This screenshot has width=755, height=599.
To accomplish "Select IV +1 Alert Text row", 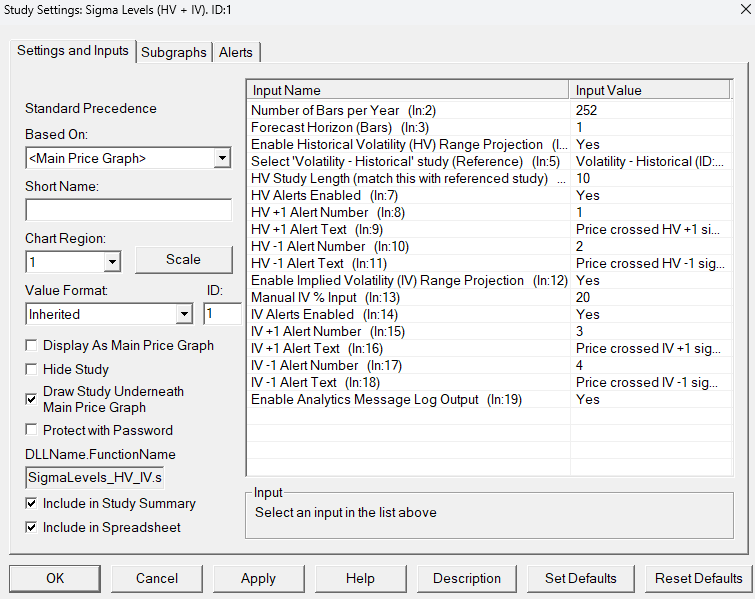I will click(490, 349).
